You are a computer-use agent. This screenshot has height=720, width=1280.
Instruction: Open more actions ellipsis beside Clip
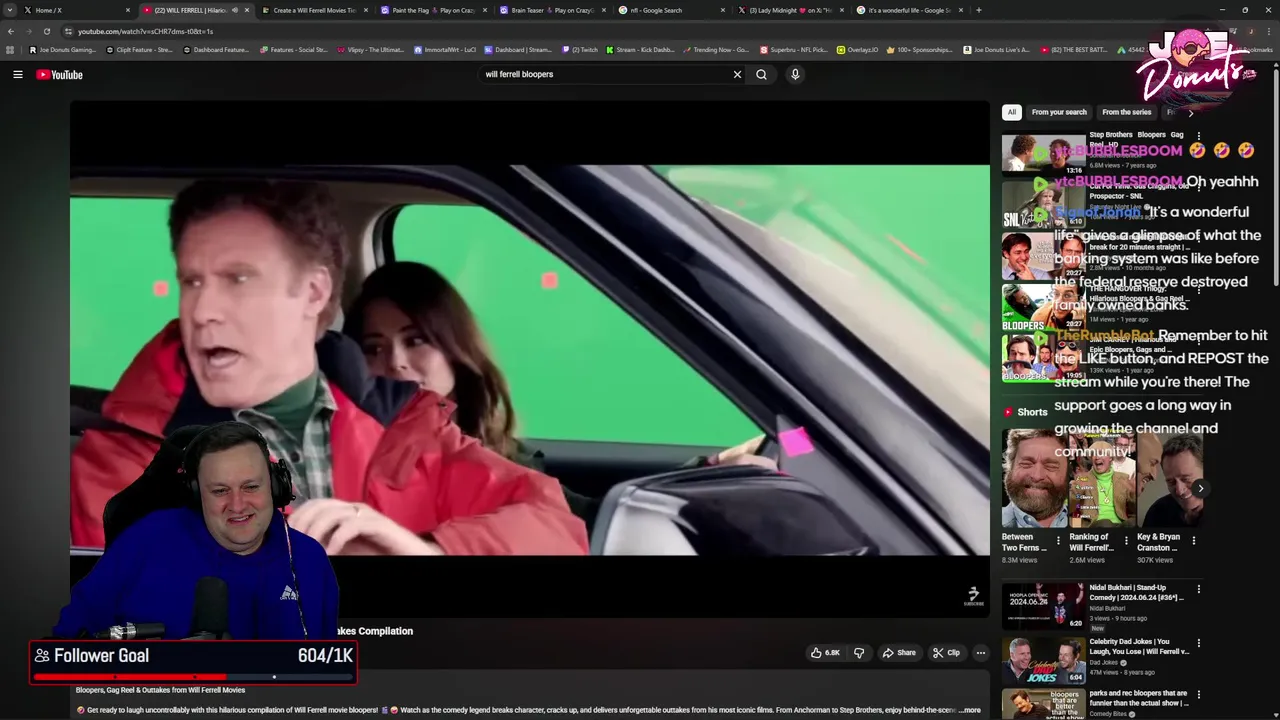pos(980,653)
